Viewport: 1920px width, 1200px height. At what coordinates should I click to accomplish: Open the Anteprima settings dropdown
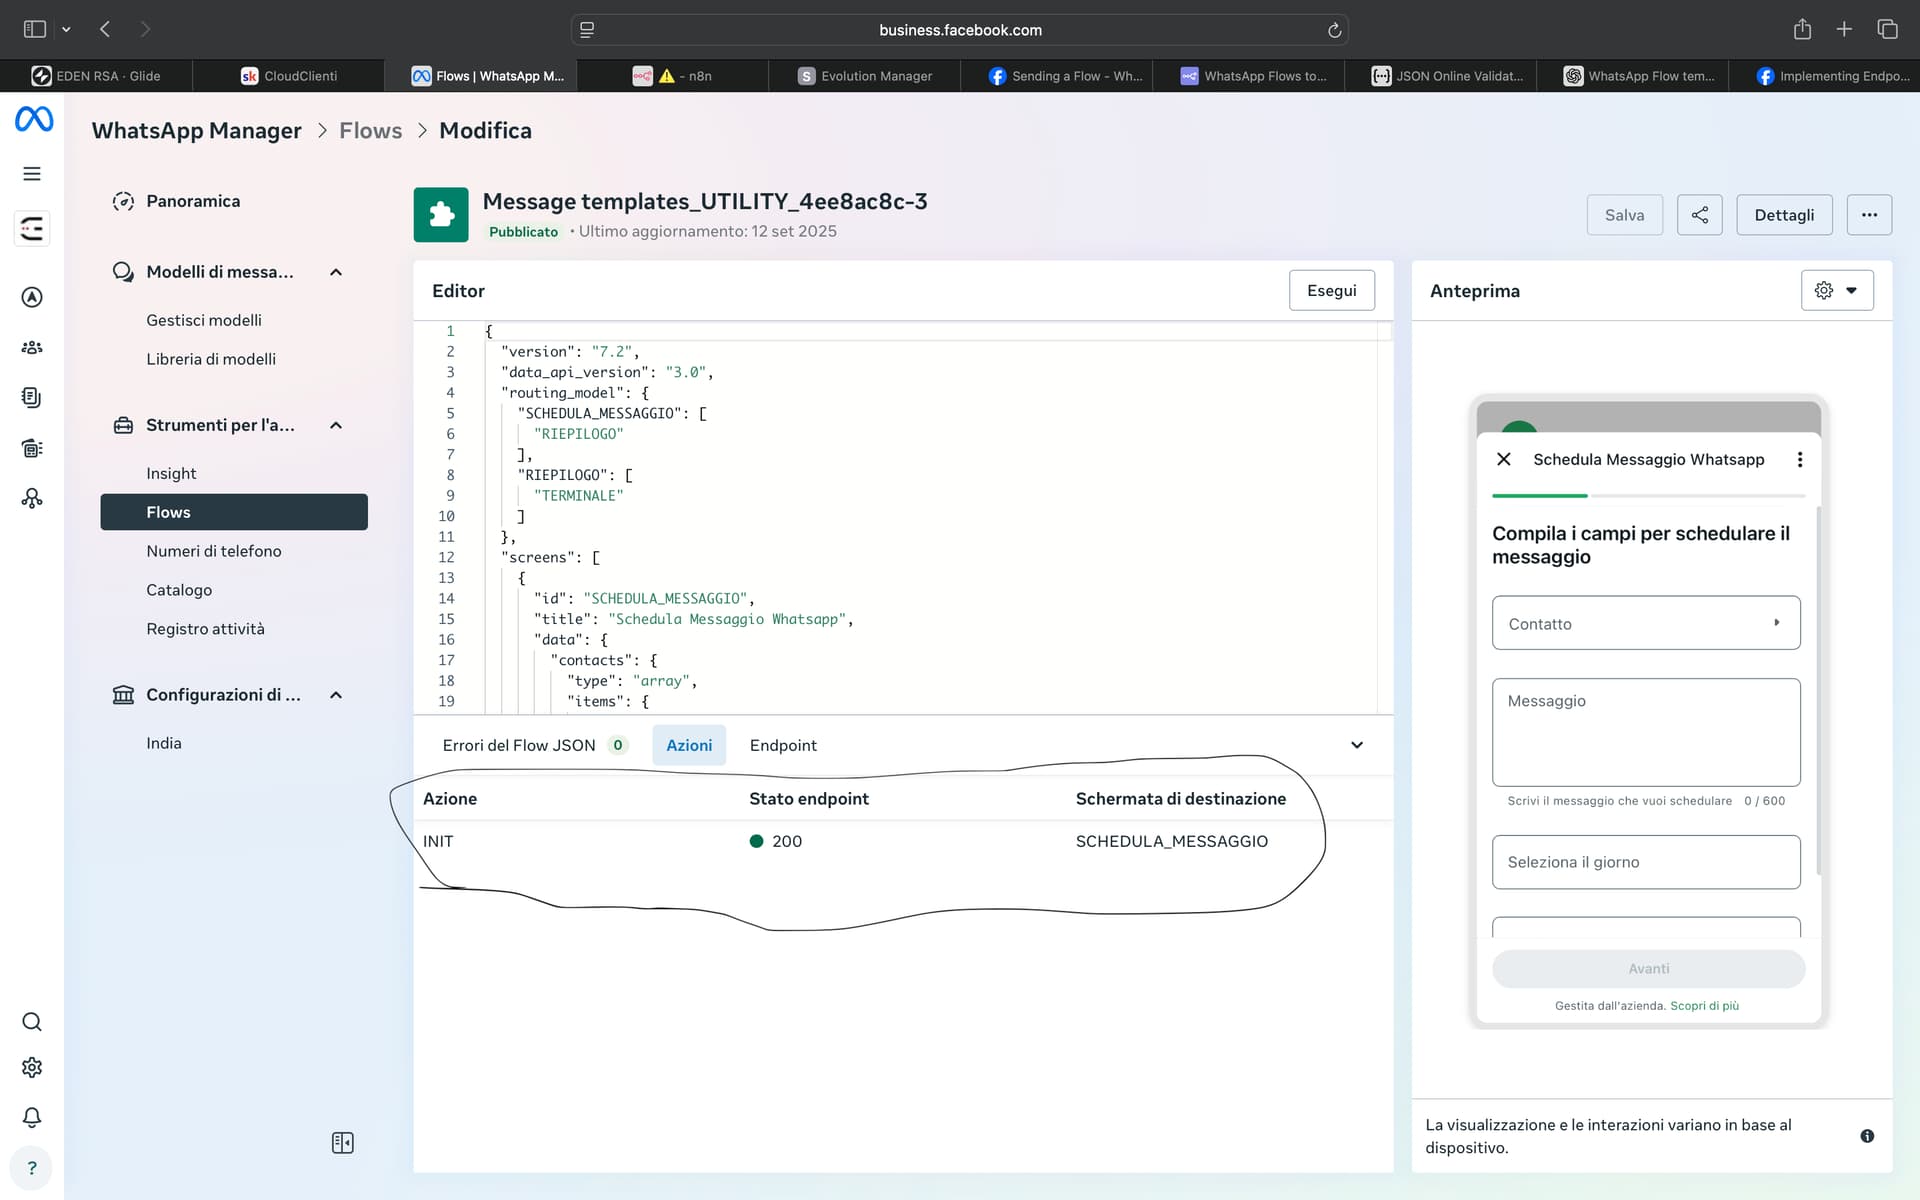coord(1836,291)
